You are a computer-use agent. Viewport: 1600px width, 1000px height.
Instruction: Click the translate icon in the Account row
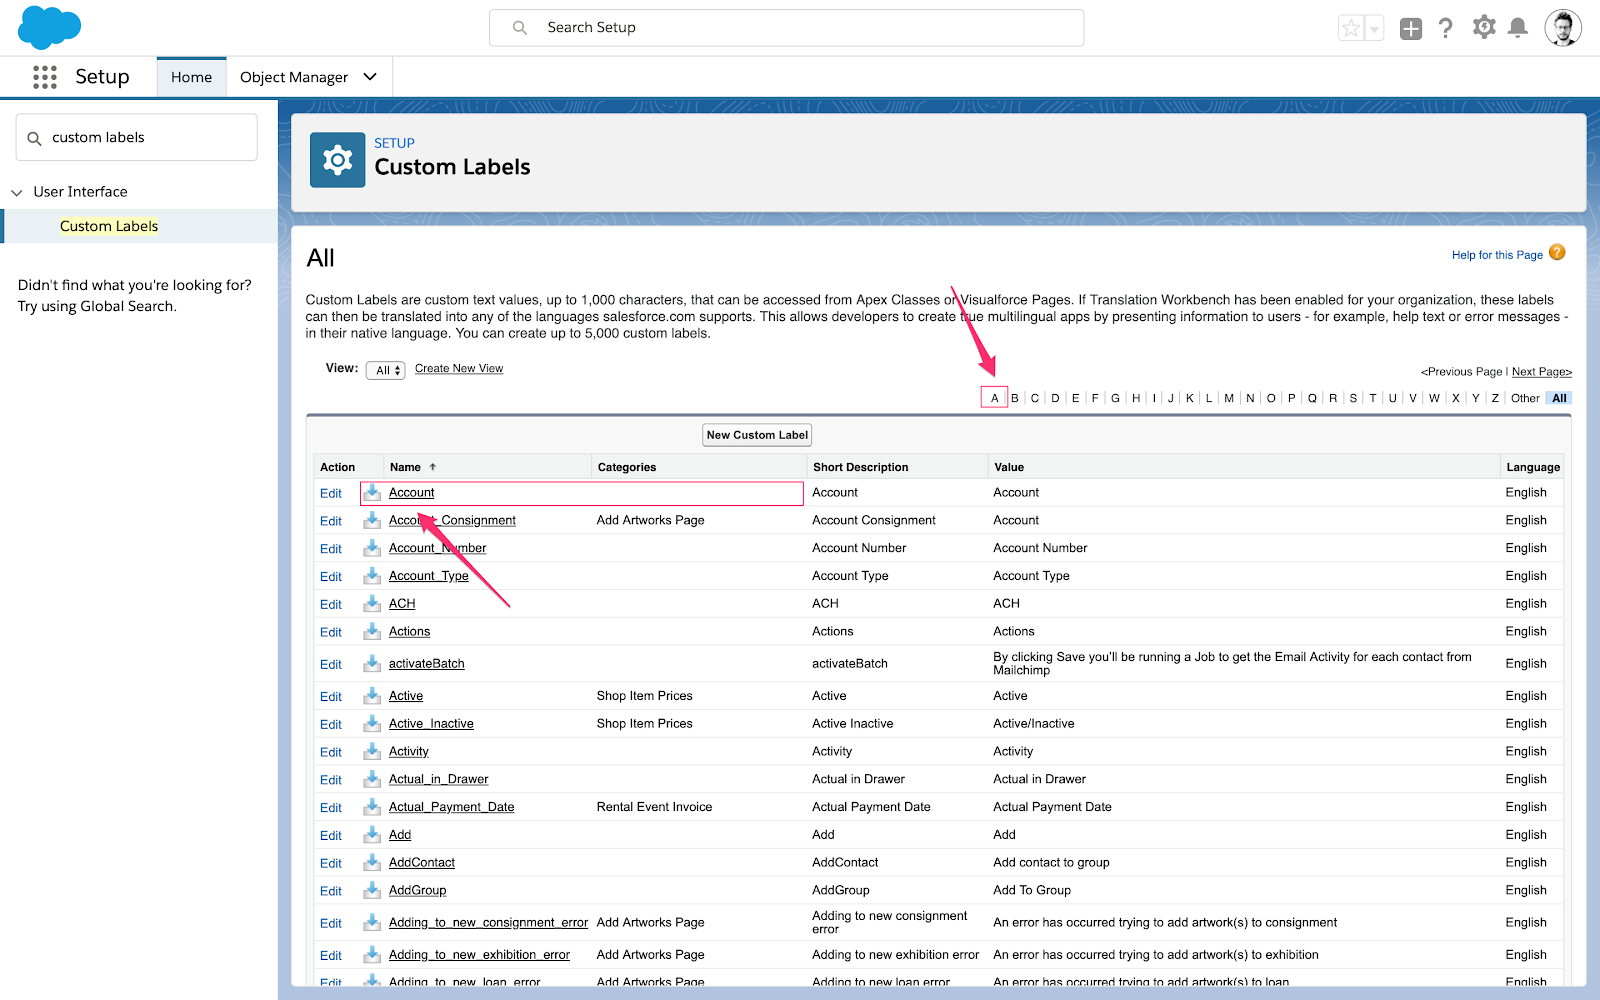pos(372,492)
